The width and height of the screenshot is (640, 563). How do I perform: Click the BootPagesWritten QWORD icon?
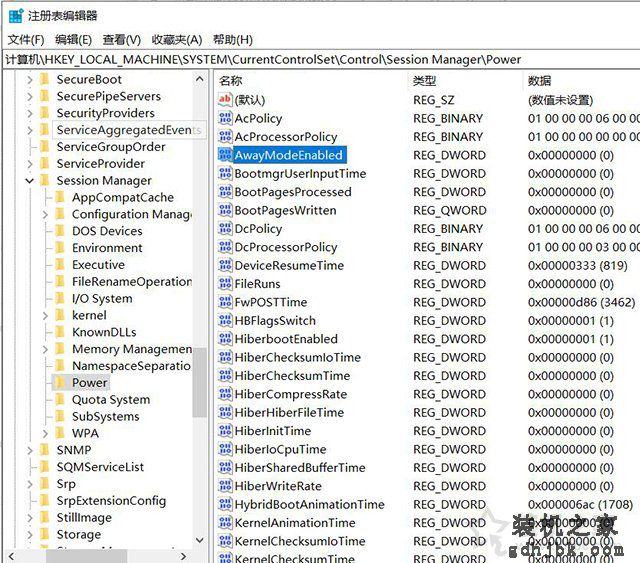225,210
